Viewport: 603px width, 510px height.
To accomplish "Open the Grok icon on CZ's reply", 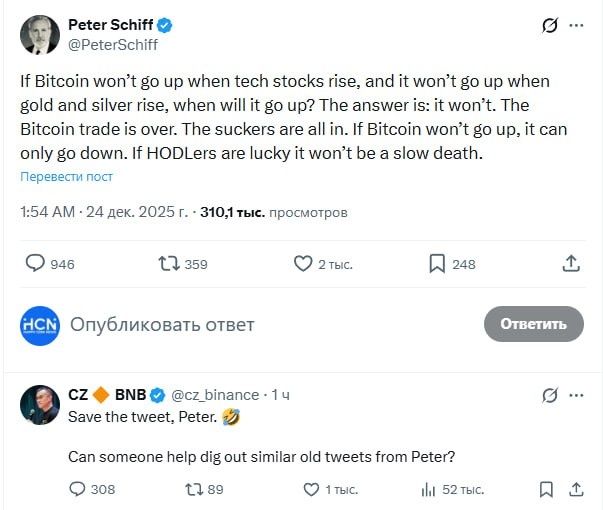I will (x=549, y=395).
